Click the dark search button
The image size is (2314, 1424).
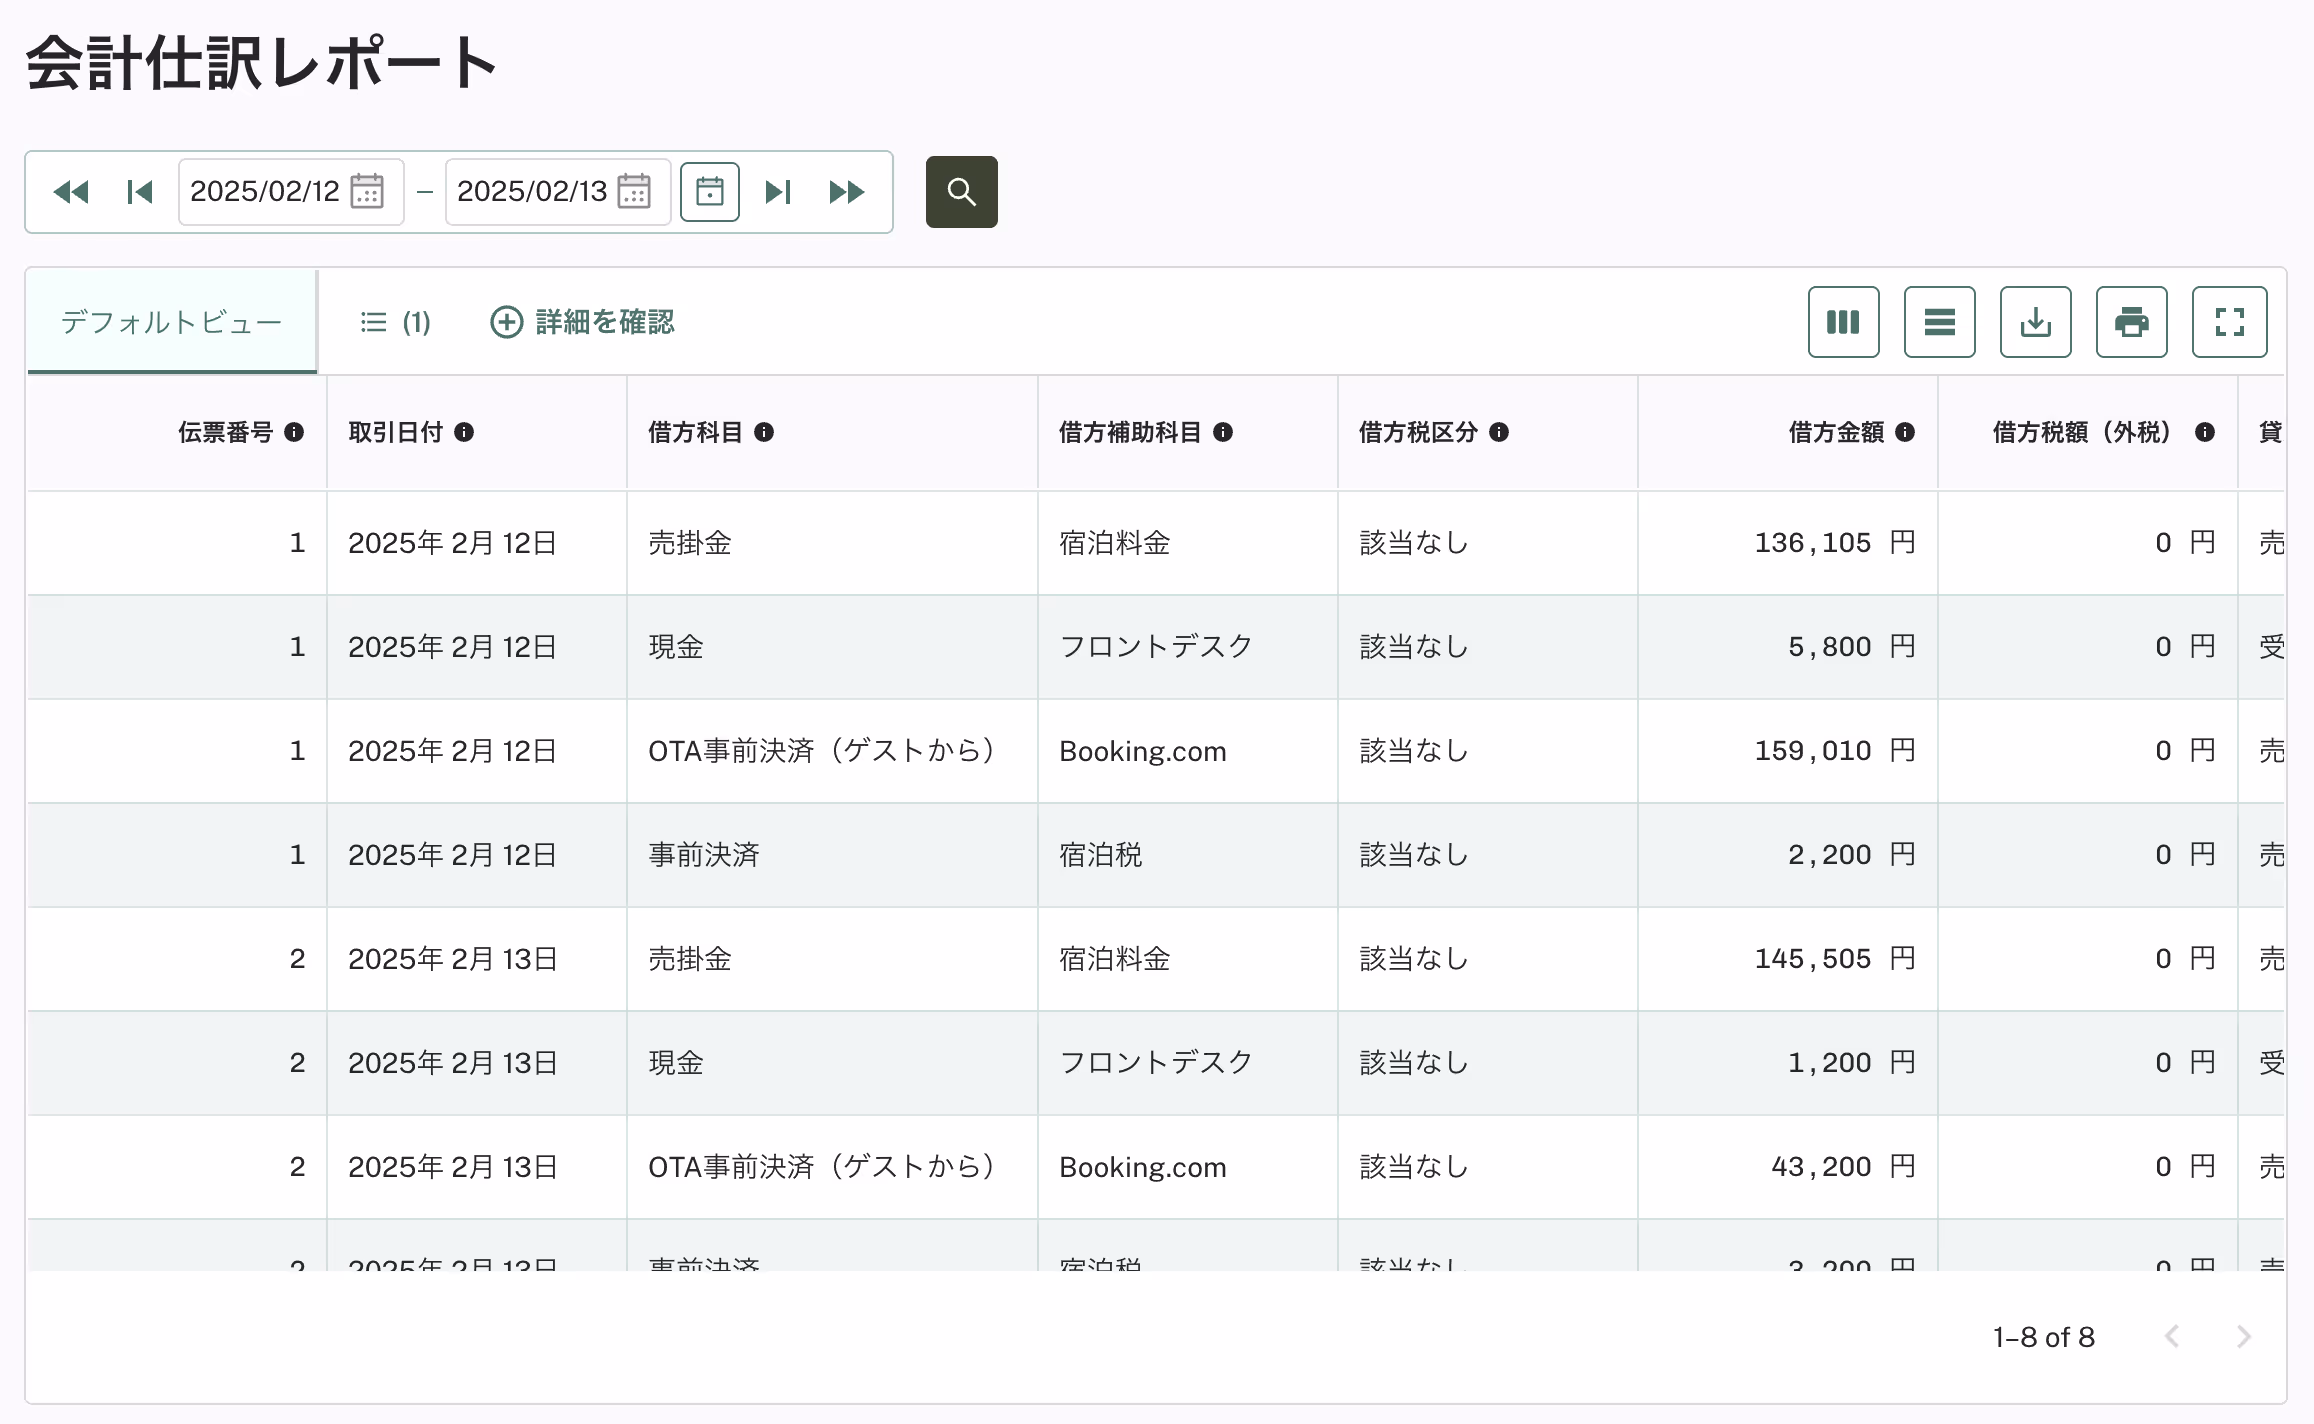961,191
